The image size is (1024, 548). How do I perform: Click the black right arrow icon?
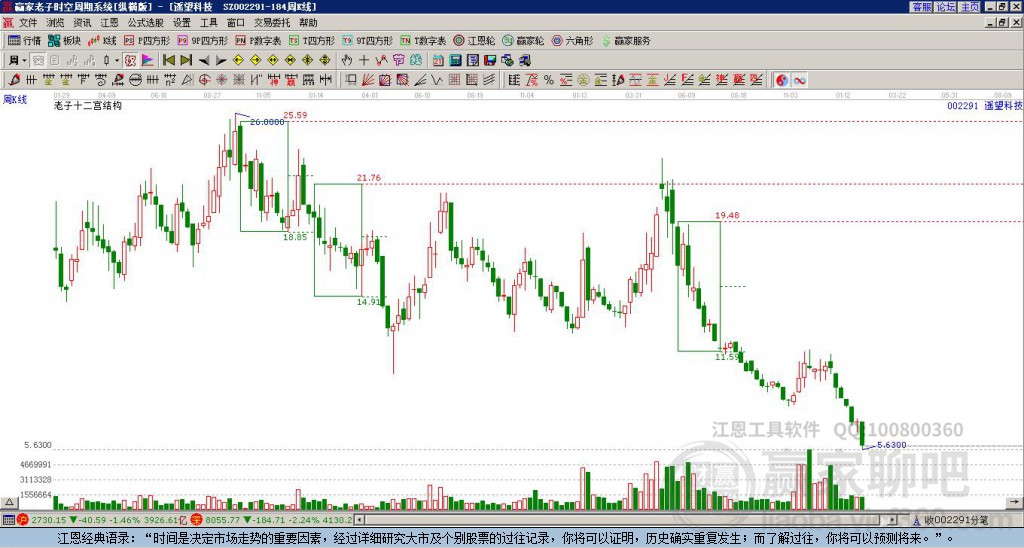221,61
